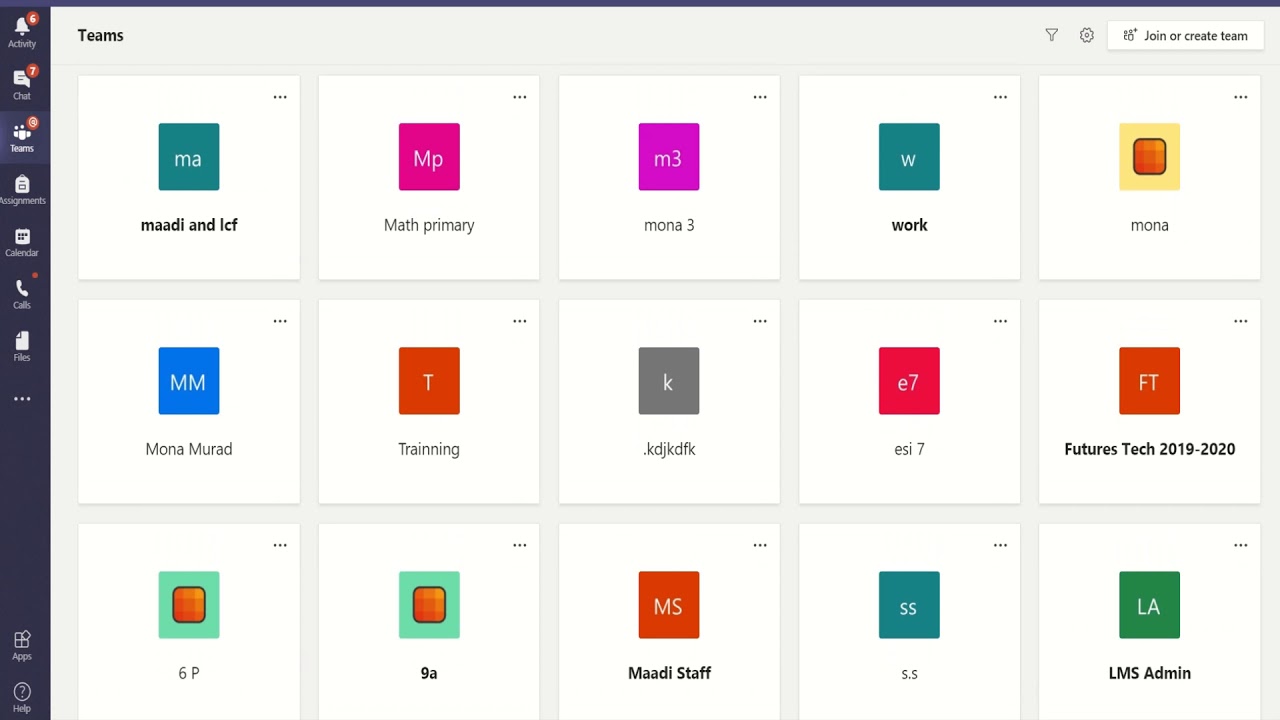Click the Math primary team name
1280x720 pixels.
[x=429, y=225]
